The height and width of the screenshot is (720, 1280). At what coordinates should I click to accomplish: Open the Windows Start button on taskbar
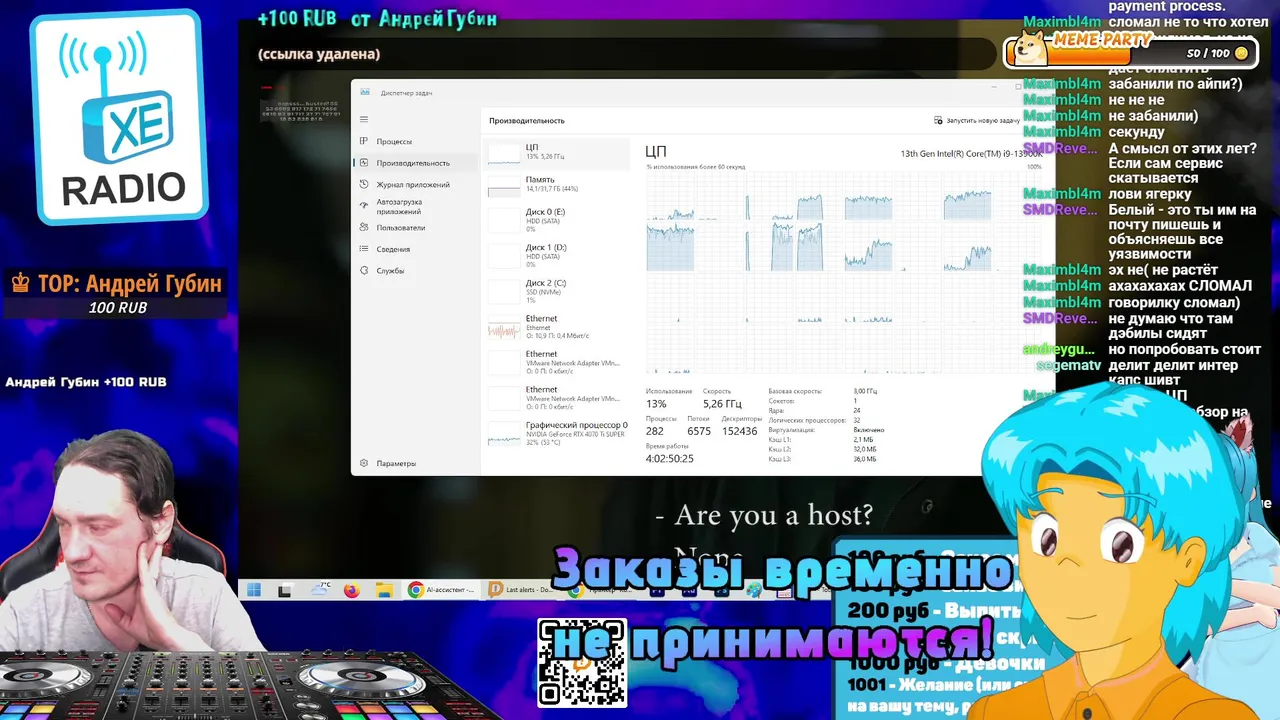254,590
